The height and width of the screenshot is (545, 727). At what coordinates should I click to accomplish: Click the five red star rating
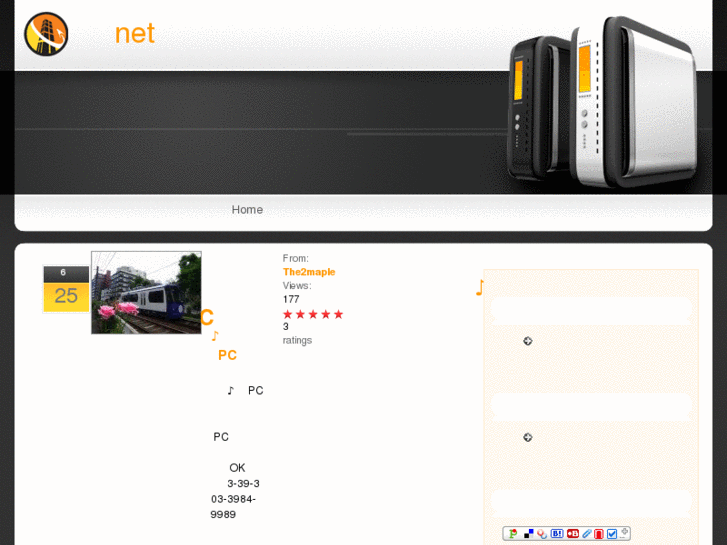pos(313,314)
